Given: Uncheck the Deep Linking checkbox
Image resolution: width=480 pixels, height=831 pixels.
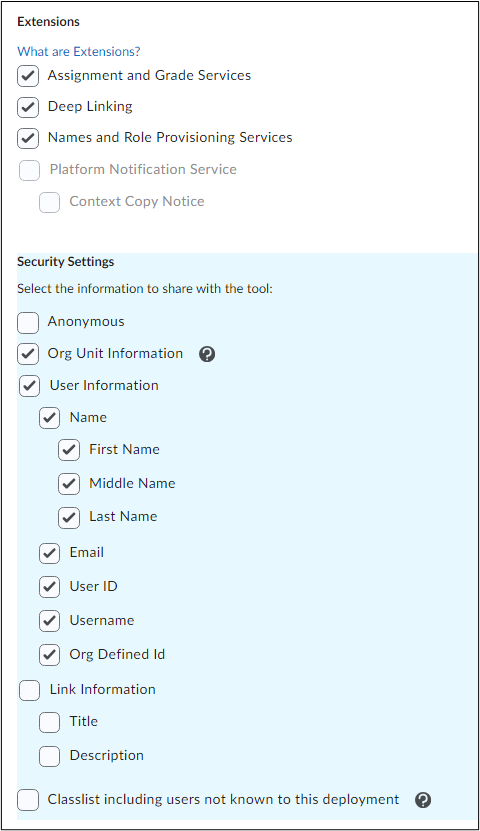Looking at the screenshot, I should click(28, 107).
